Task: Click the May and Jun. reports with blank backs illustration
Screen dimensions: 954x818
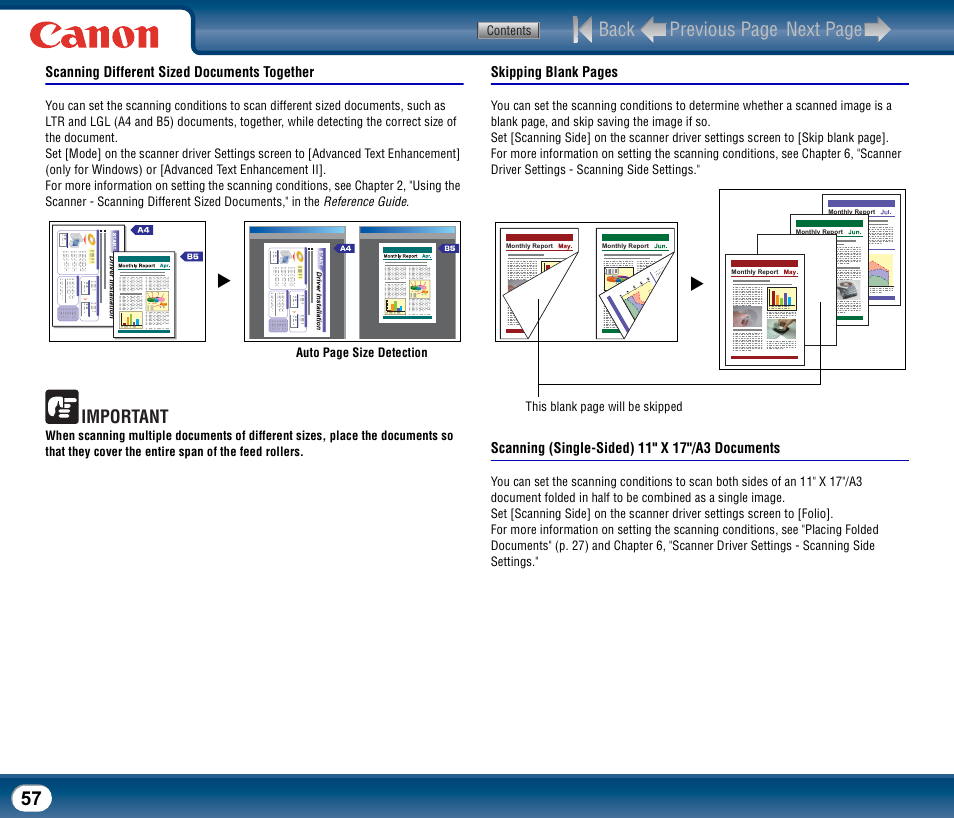Action: (587, 282)
